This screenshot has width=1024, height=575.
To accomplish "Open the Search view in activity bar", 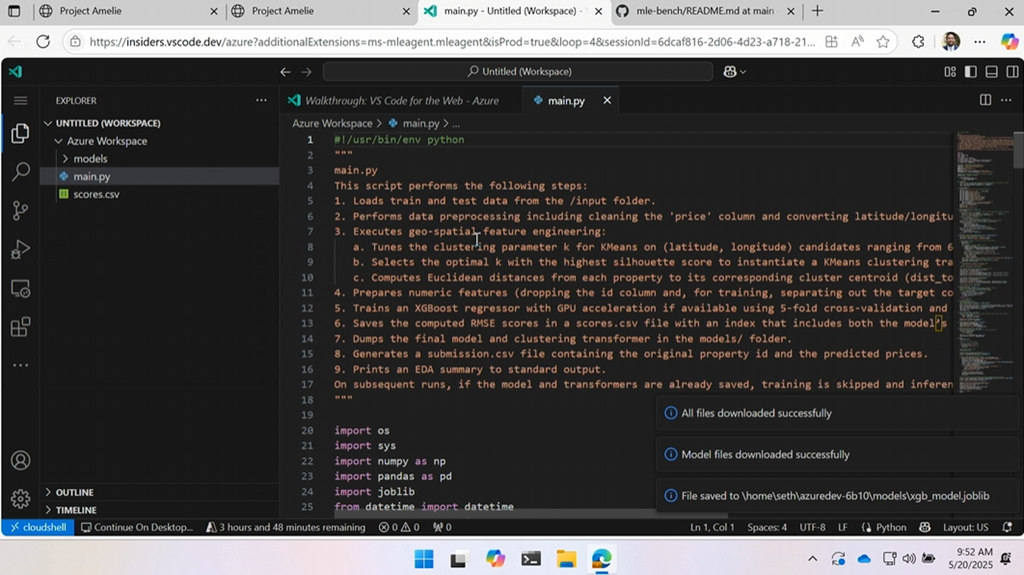I will pos(20,172).
